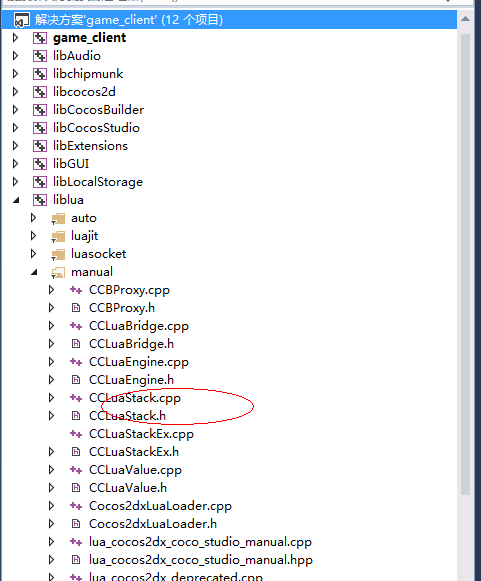Collapse the liblua project node
This screenshot has height=581, width=481.
point(16,200)
